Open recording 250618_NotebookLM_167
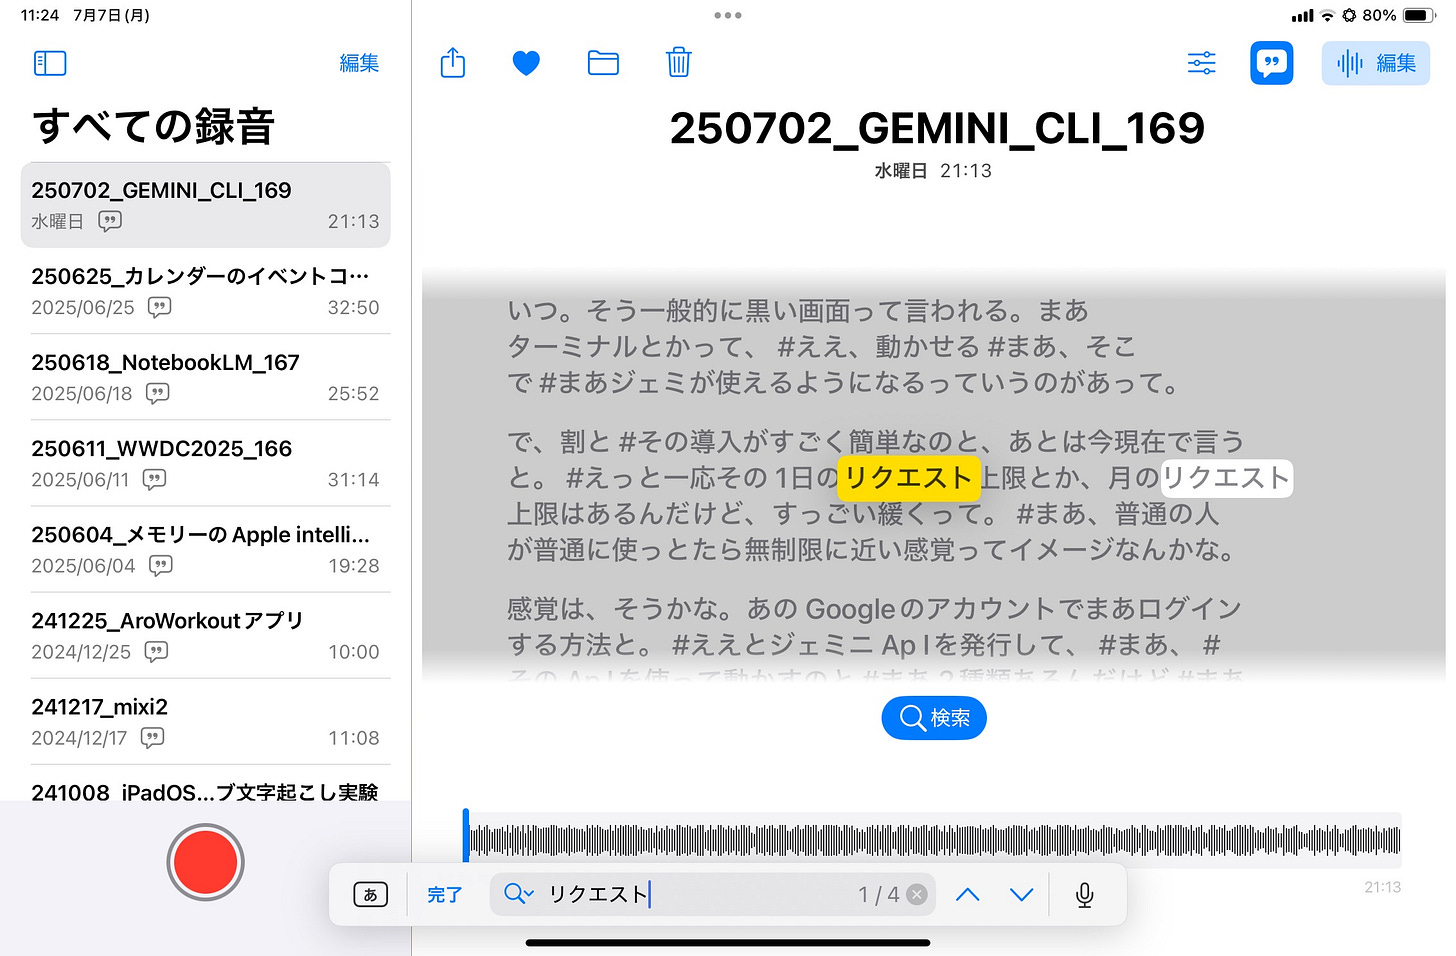 click(205, 377)
